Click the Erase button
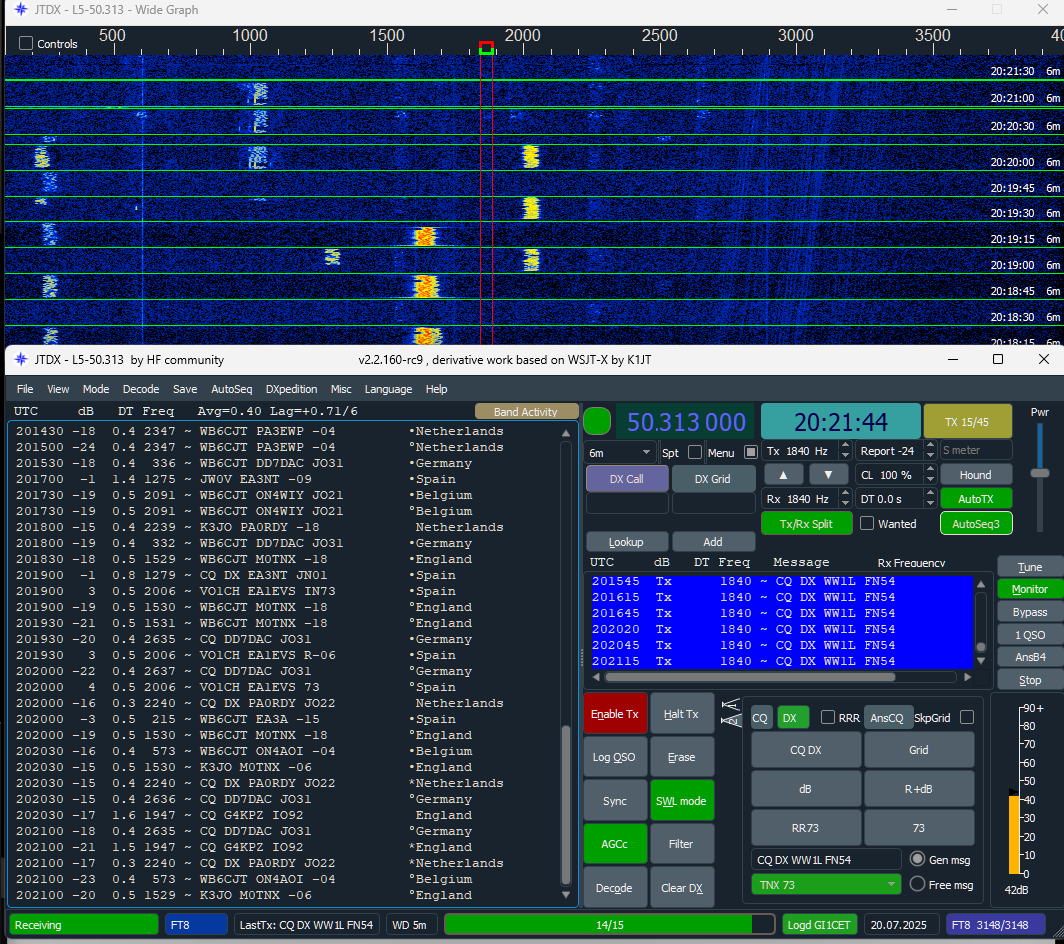Image resolution: width=1064 pixels, height=944 pixels. [x=681, y=757]
